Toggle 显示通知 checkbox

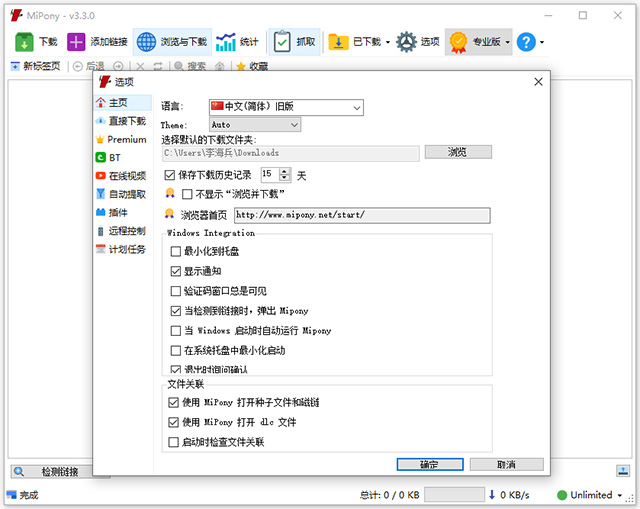176,271
